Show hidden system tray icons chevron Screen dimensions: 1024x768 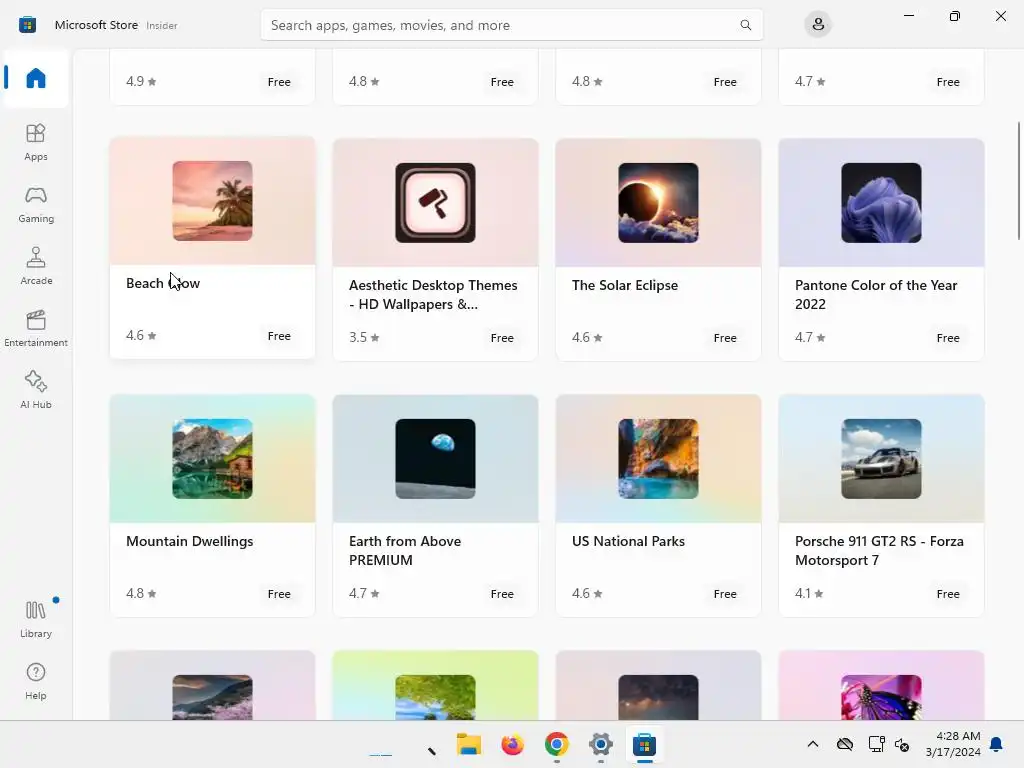[812, 744]
